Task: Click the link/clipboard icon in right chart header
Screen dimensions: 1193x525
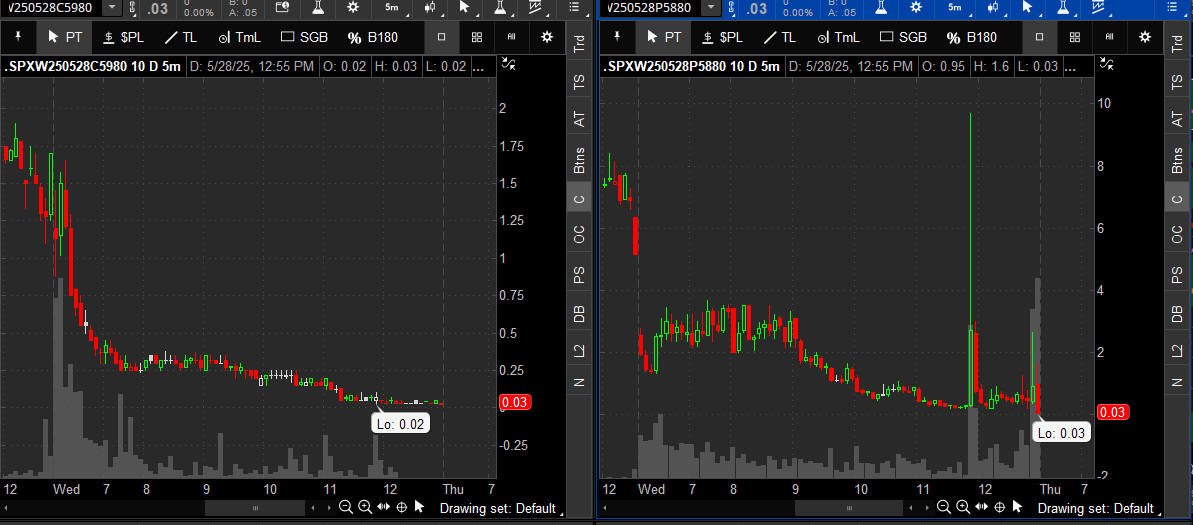Action: point(731,8)
